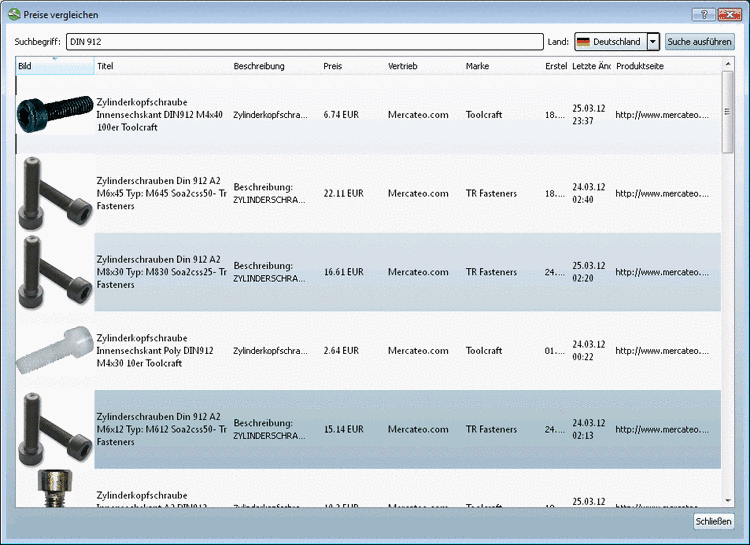Click Mercateo.com in the 22.11 EUR row

418,193
